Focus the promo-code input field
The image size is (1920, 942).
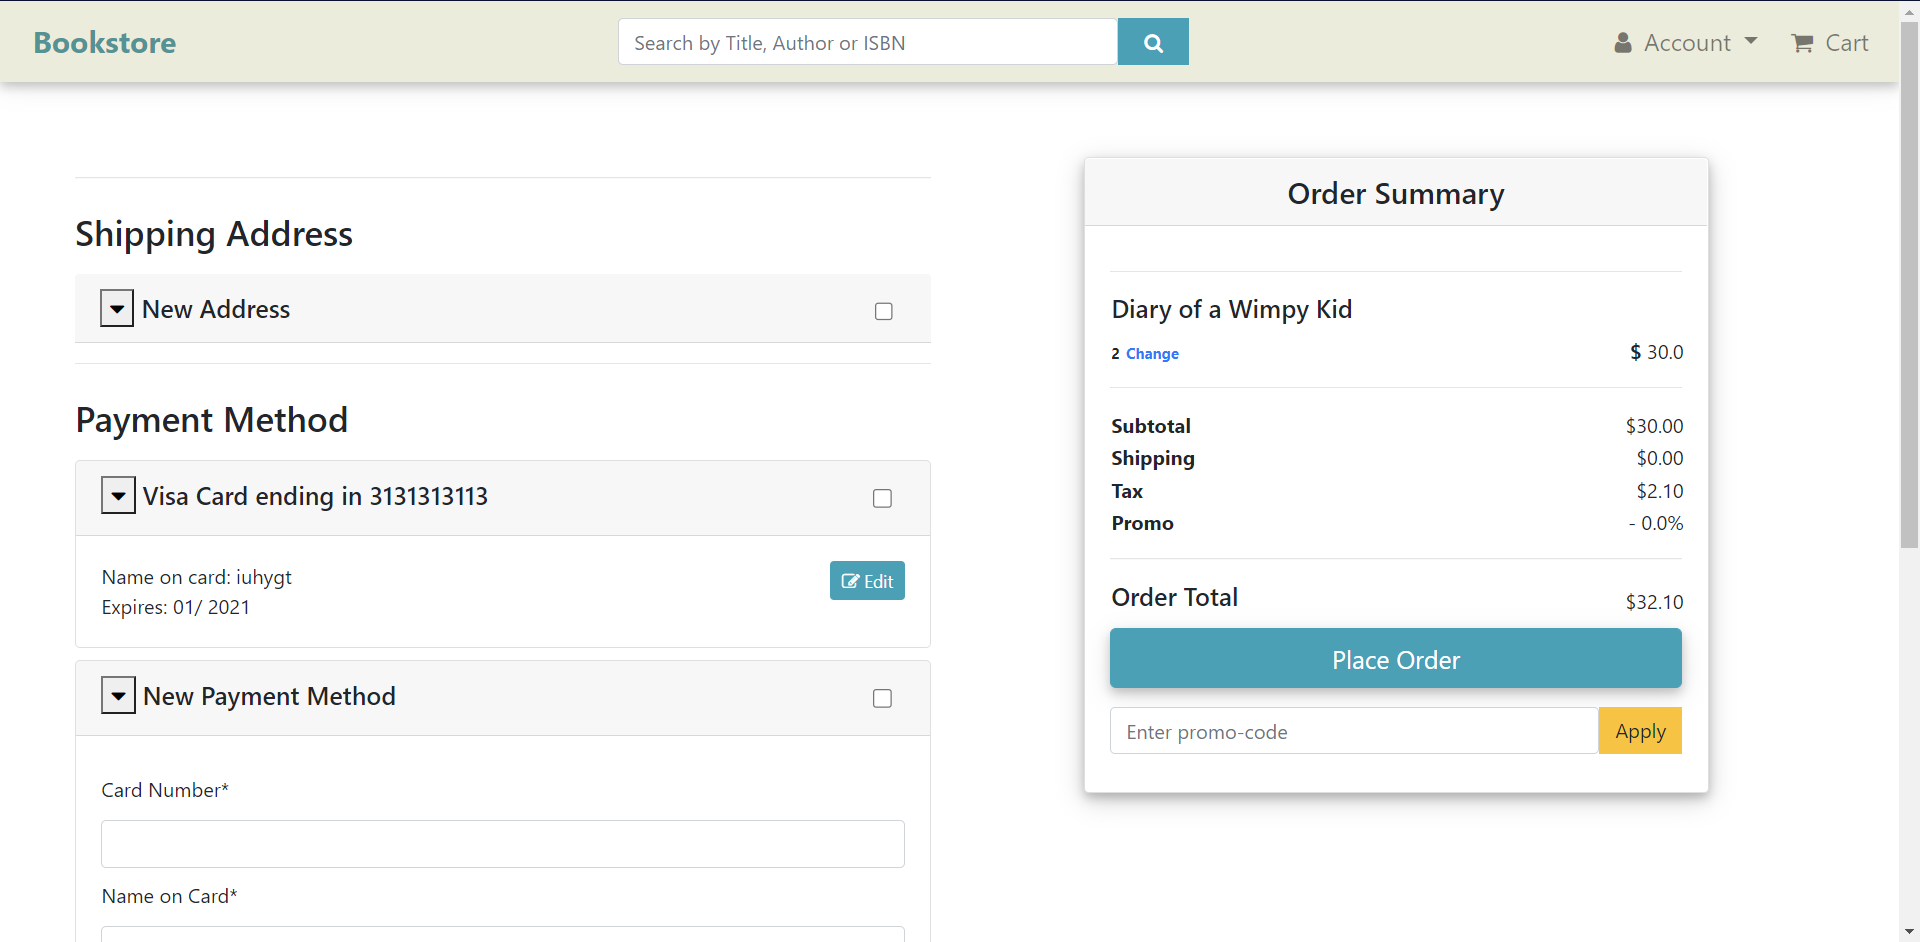tap(1353, 731)
